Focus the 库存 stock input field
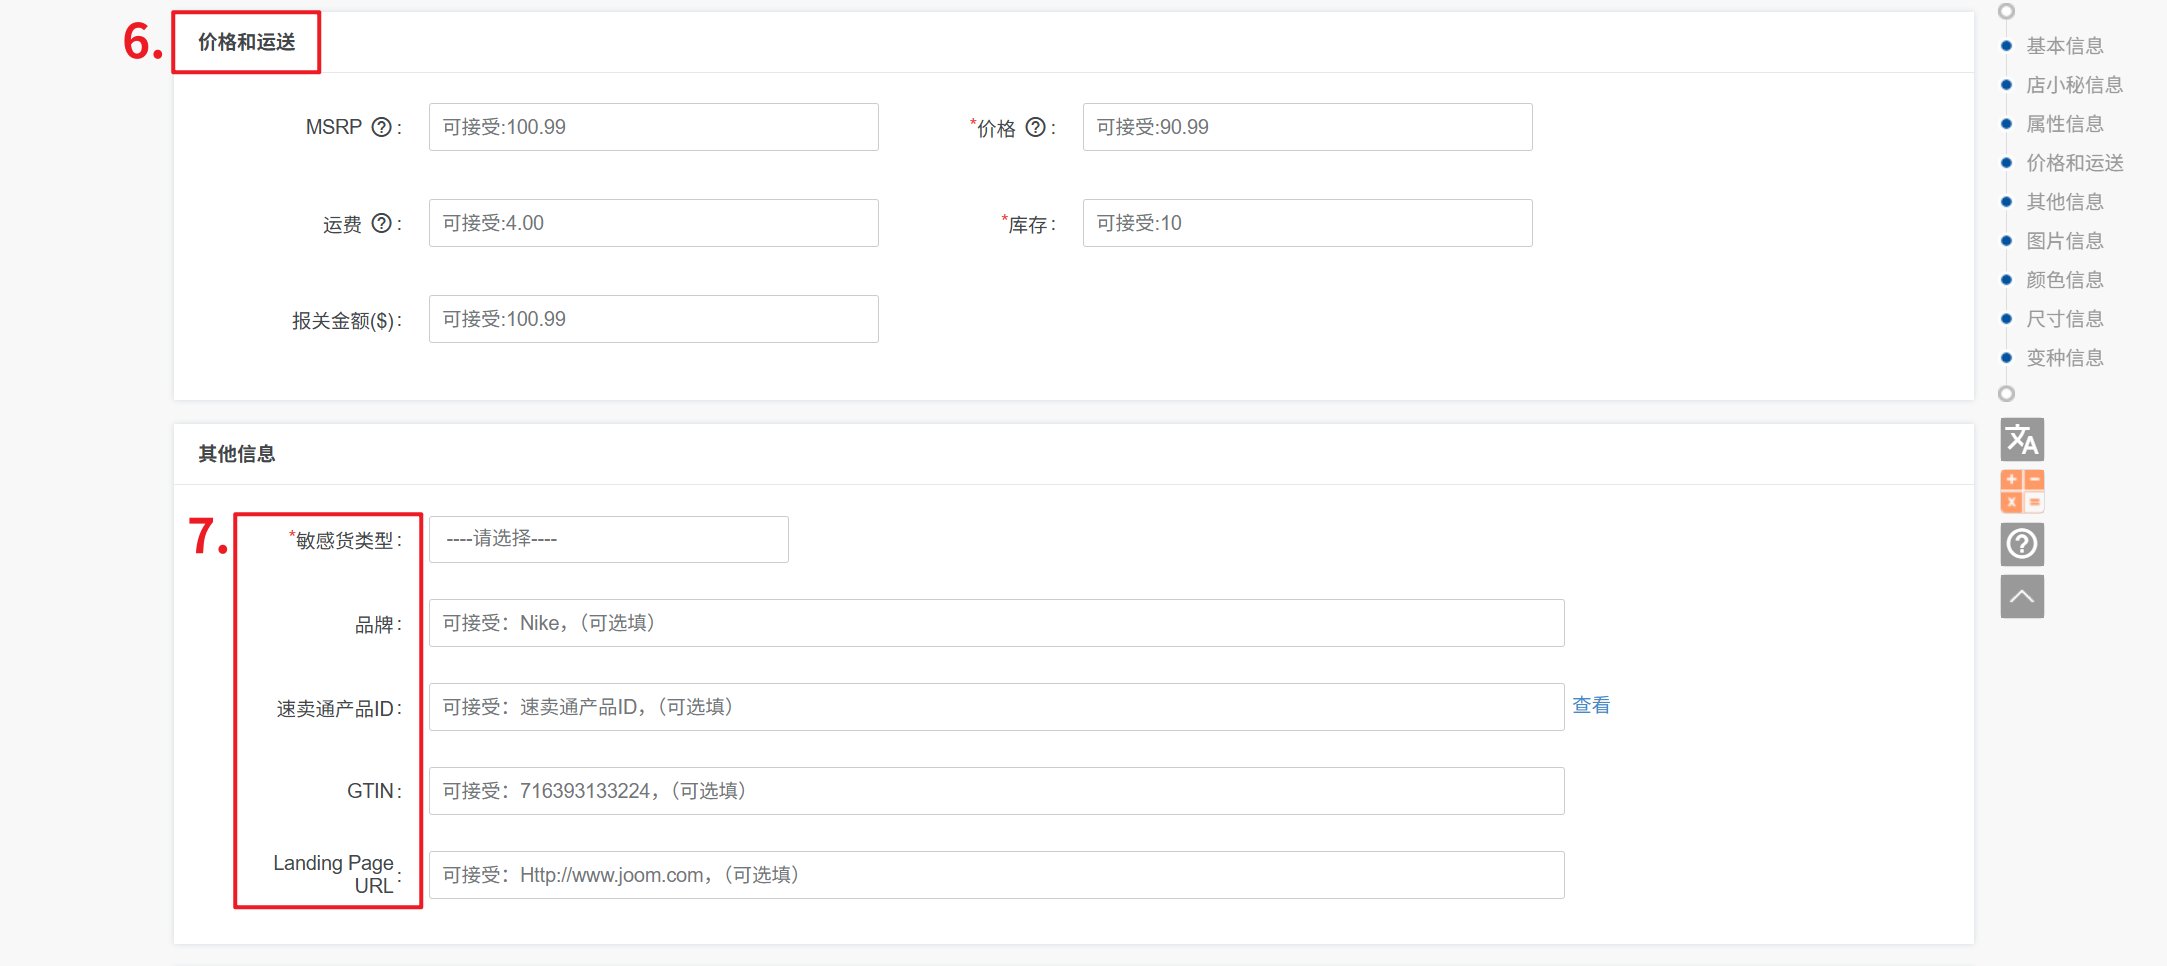Screen dimensions: 2167x966 (1306, 223)
